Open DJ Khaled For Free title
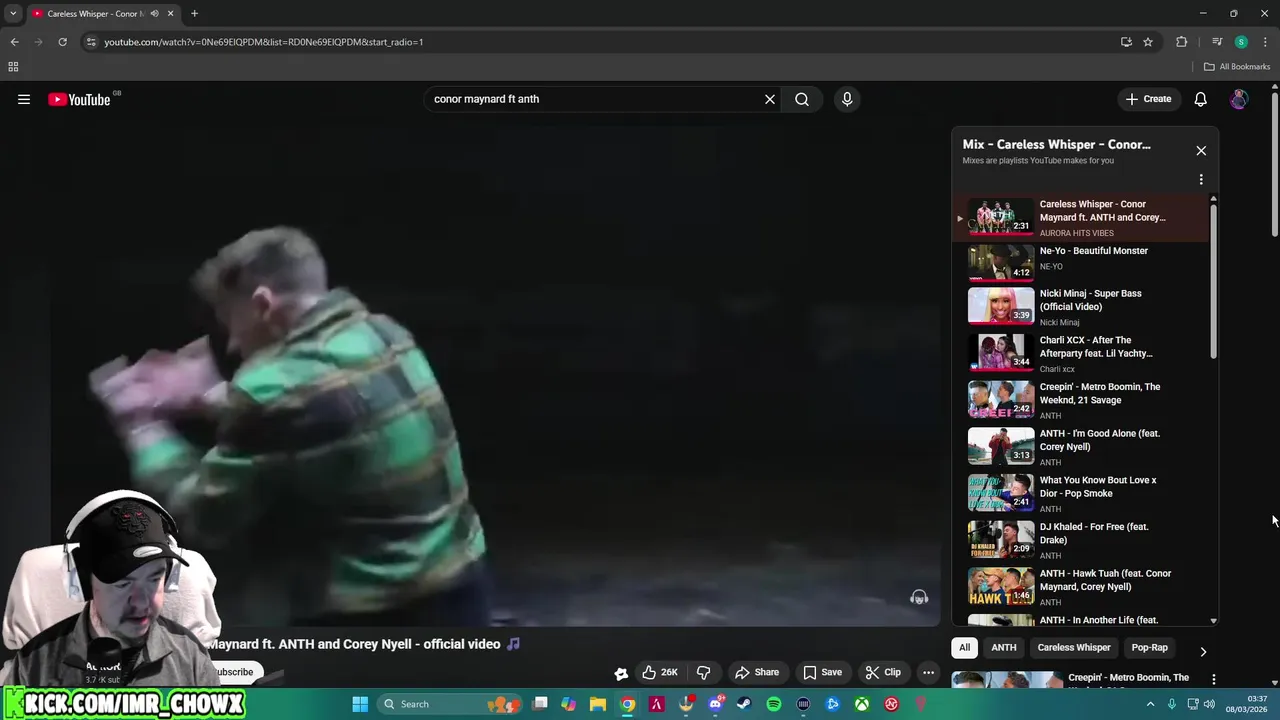The width and height of the screenshot is (1280, 720). [x=1094, y=533]
